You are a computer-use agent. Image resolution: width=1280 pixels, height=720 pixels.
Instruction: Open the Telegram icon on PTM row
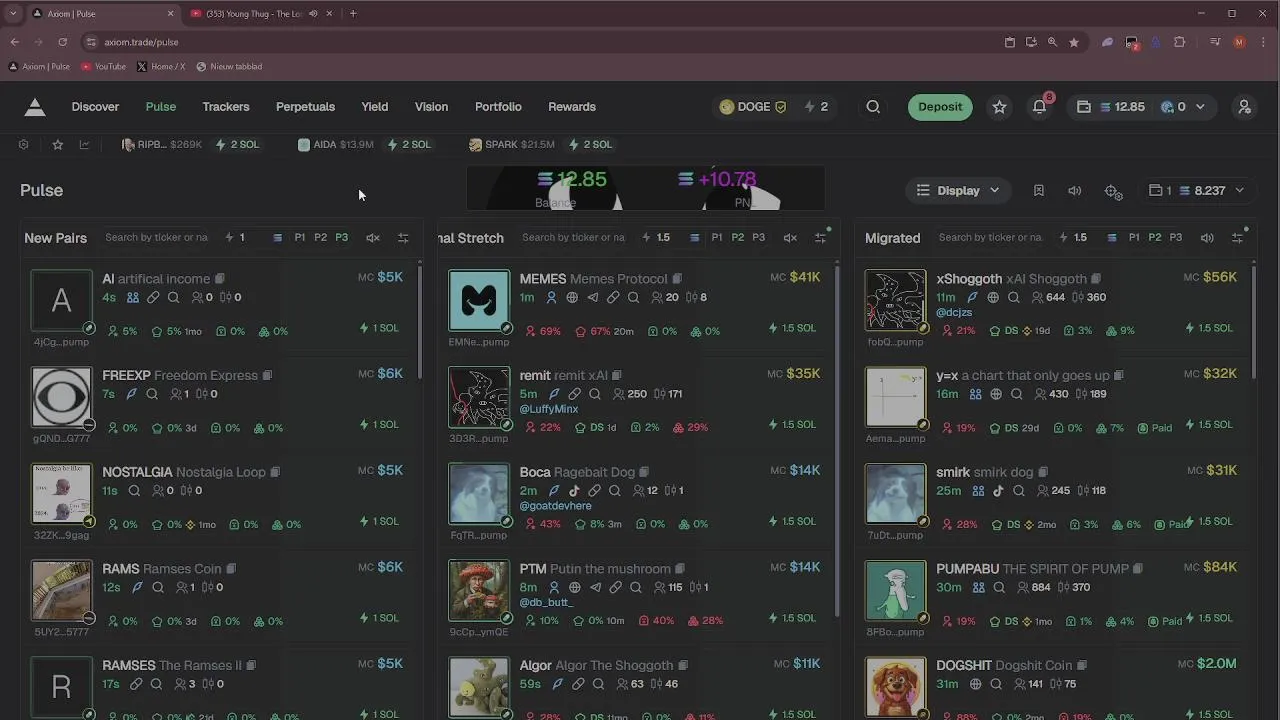pos(595,588)
